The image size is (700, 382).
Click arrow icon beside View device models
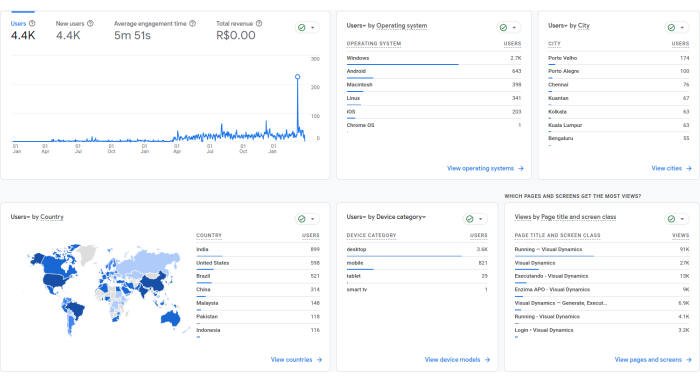[x=487, y=360]
